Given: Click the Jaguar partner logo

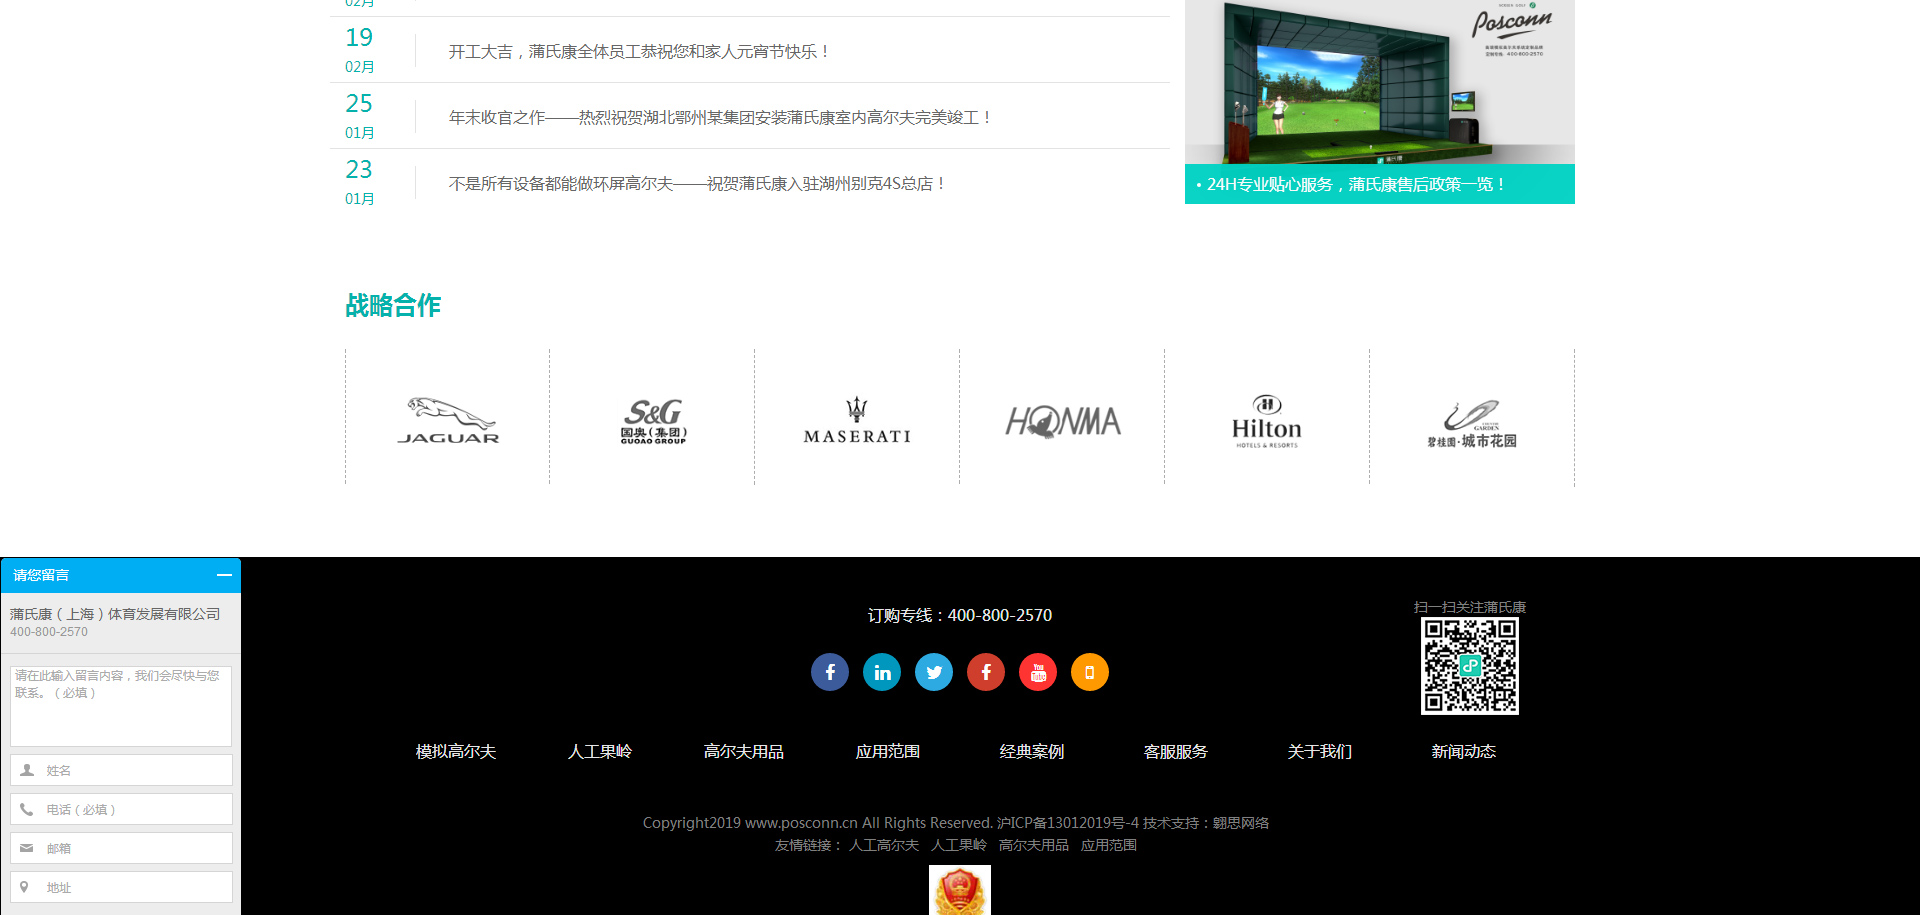Looking at the screenshot, I should tap(448, 420).
